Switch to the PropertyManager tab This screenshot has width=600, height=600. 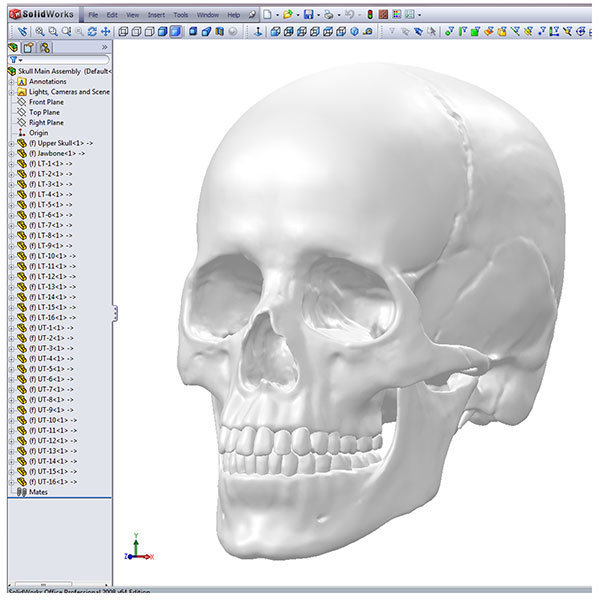click(x=29, y=47)
